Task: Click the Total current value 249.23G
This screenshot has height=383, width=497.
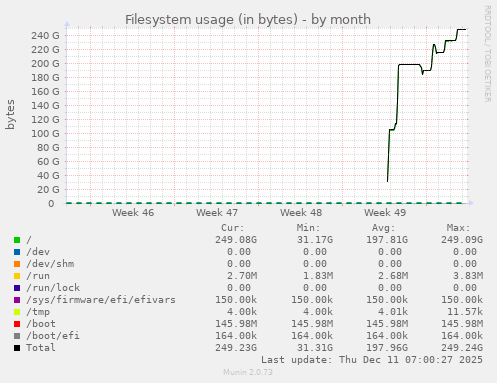Action: click(236, 348)
